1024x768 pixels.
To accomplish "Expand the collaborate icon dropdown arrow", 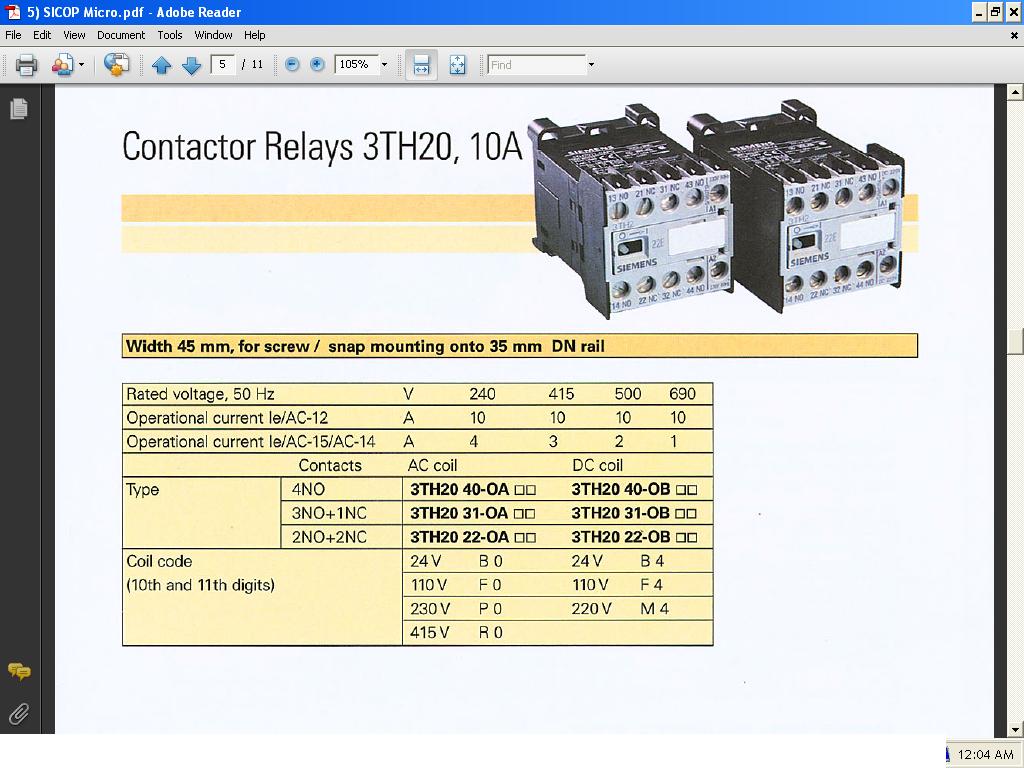I will pyautogui.click(x=82, y=65).
